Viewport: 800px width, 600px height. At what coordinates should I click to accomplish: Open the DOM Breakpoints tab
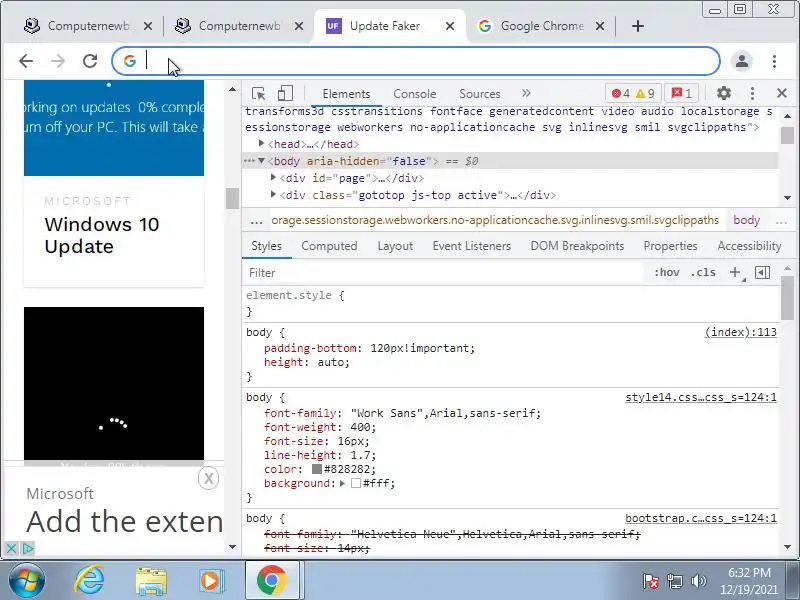[577, 246]
